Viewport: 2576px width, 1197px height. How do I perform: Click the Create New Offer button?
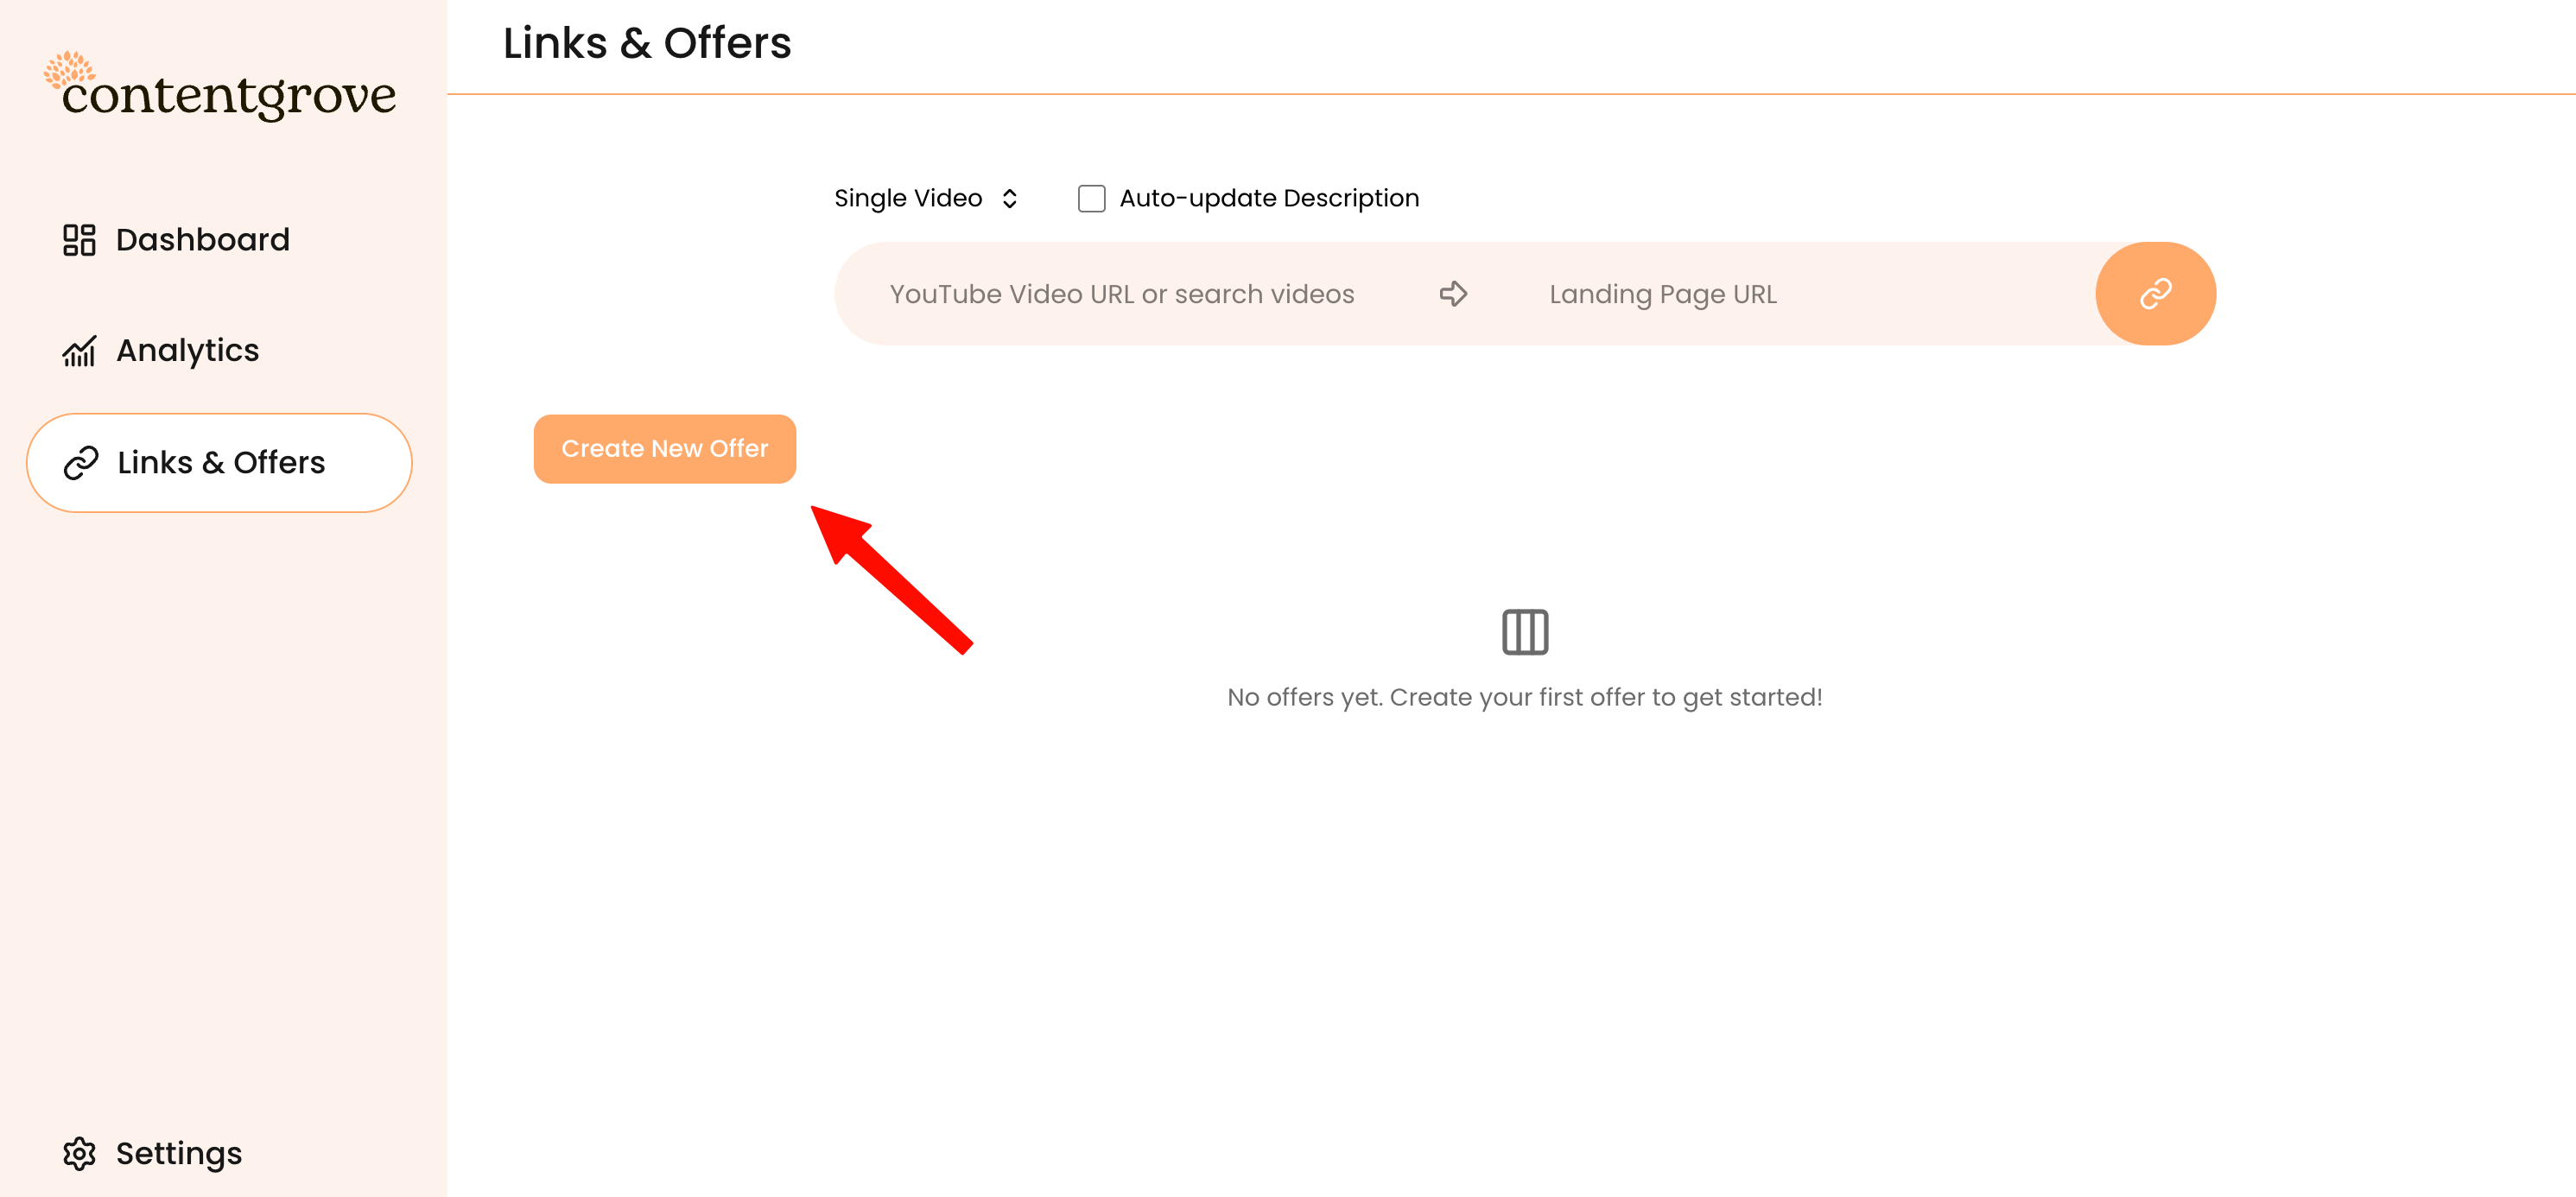[x=664, y=449]
